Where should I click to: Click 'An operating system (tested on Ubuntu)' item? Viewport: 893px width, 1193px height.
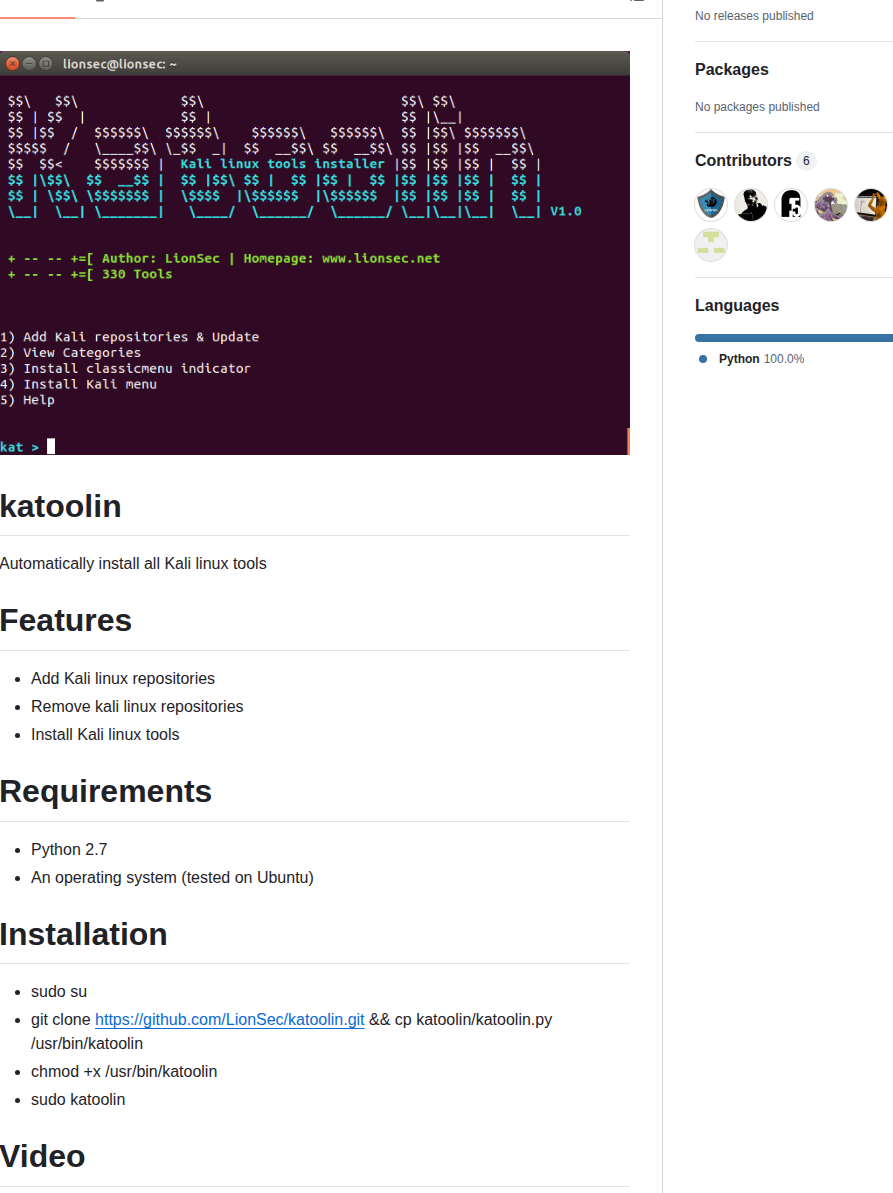click(x=172, y=878)
